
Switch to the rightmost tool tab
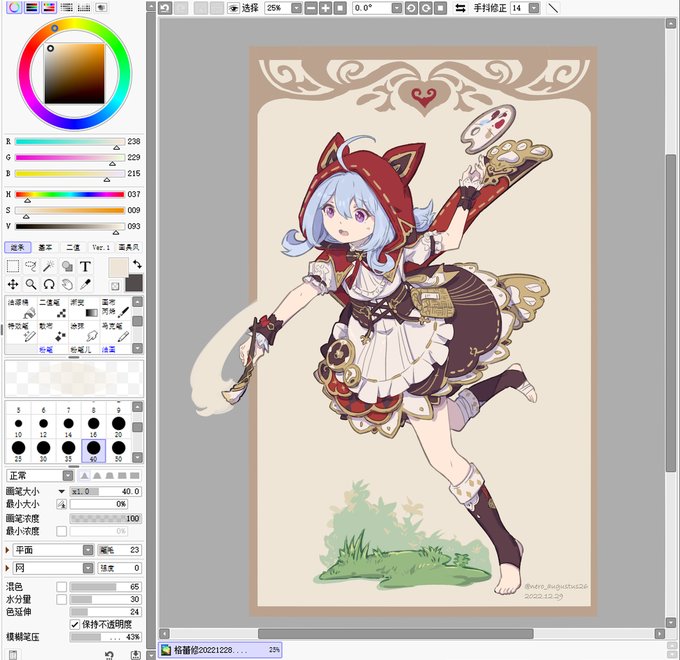tap(129, 247)
